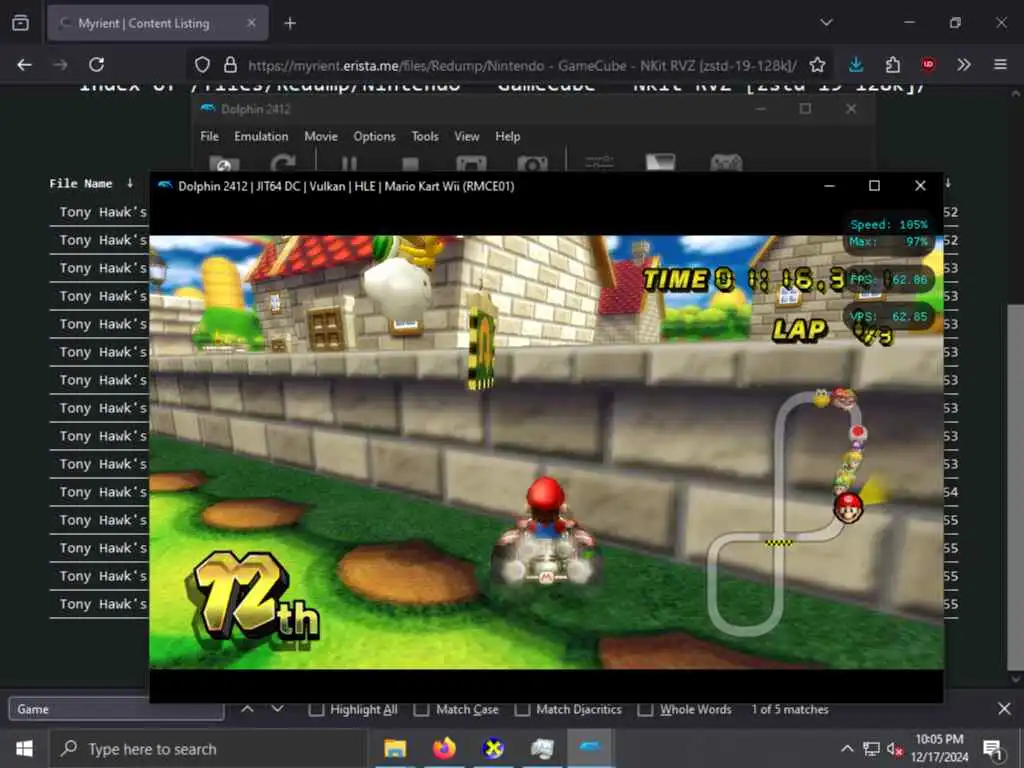The width and height of the screenshot is (1024, 768).
Task: Open disc icon in Dolphin main toolbar
Action: tap(224, 164)
